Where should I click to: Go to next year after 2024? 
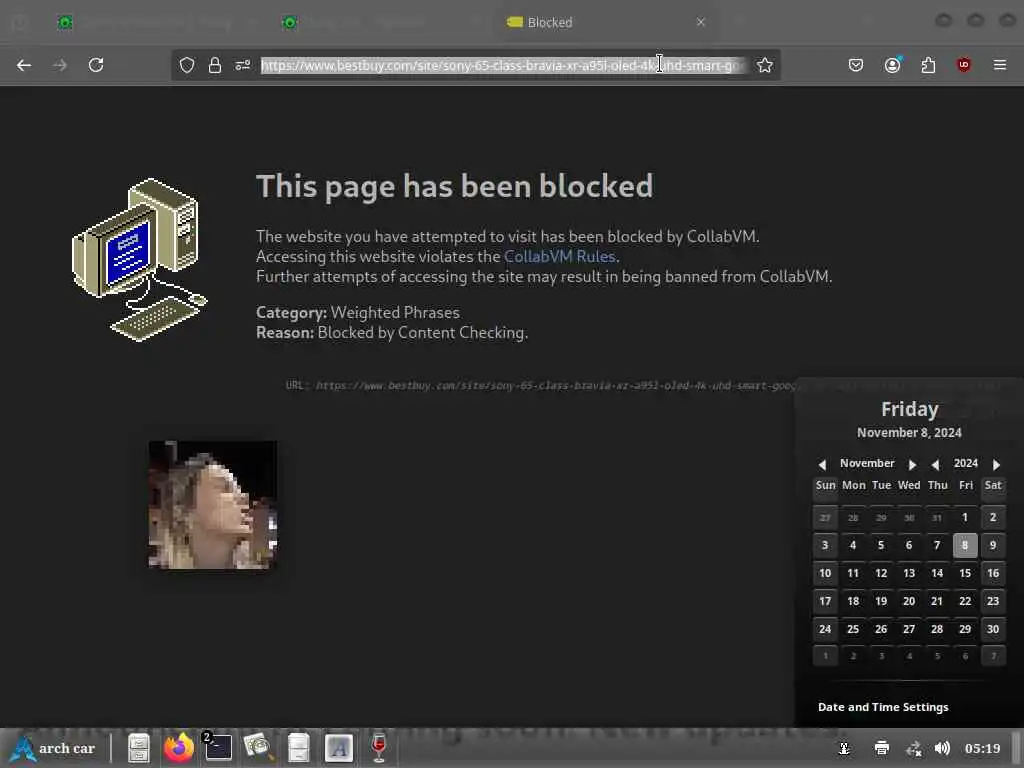996,464
